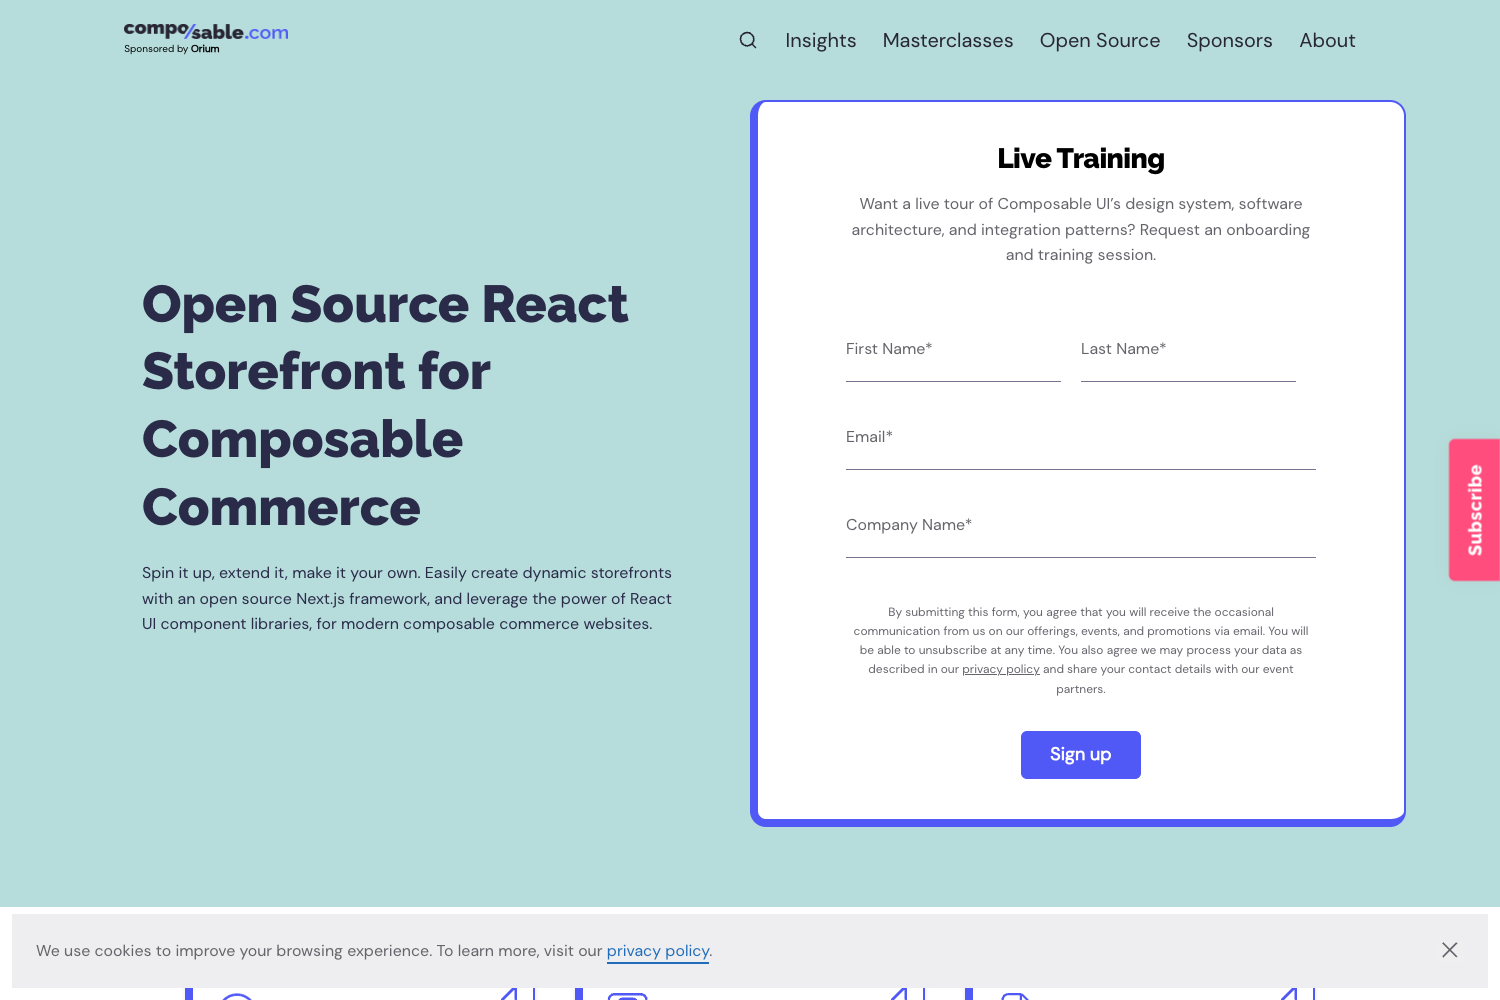Viewport: 1500px width, 1000px height.
Task: Open the privacy policy link in the cookie banner
Action: coord(657,950)
